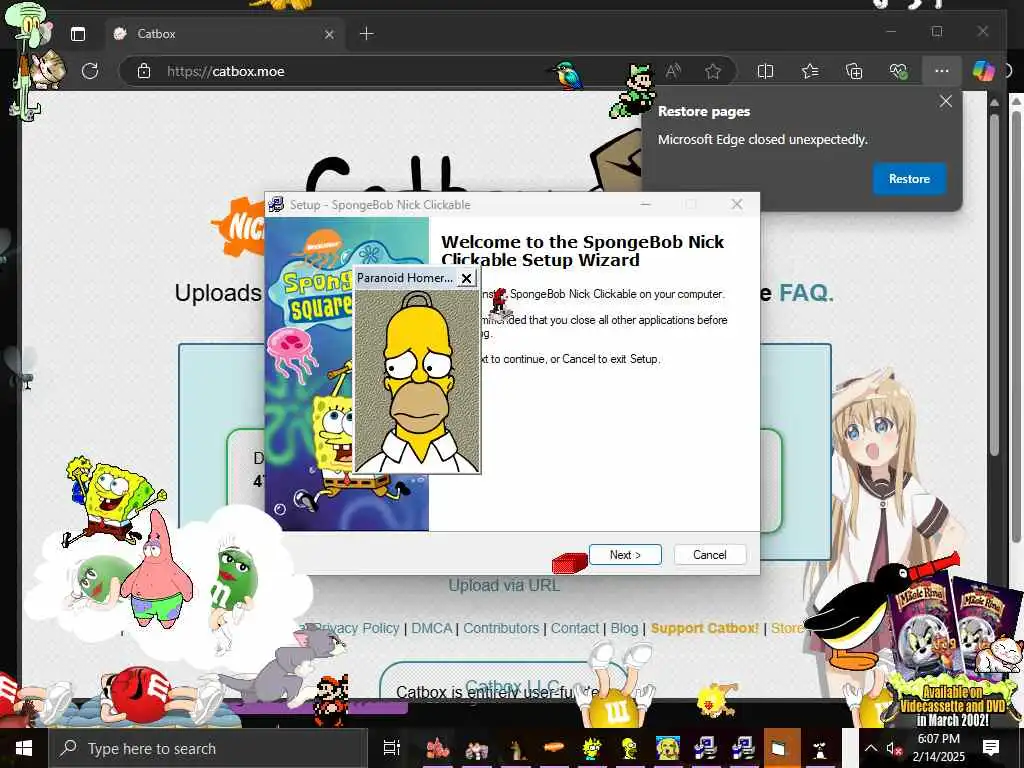This screenshot has width=1024, height=768.
Task: Click the Upload via URL link
Action: 504,585
